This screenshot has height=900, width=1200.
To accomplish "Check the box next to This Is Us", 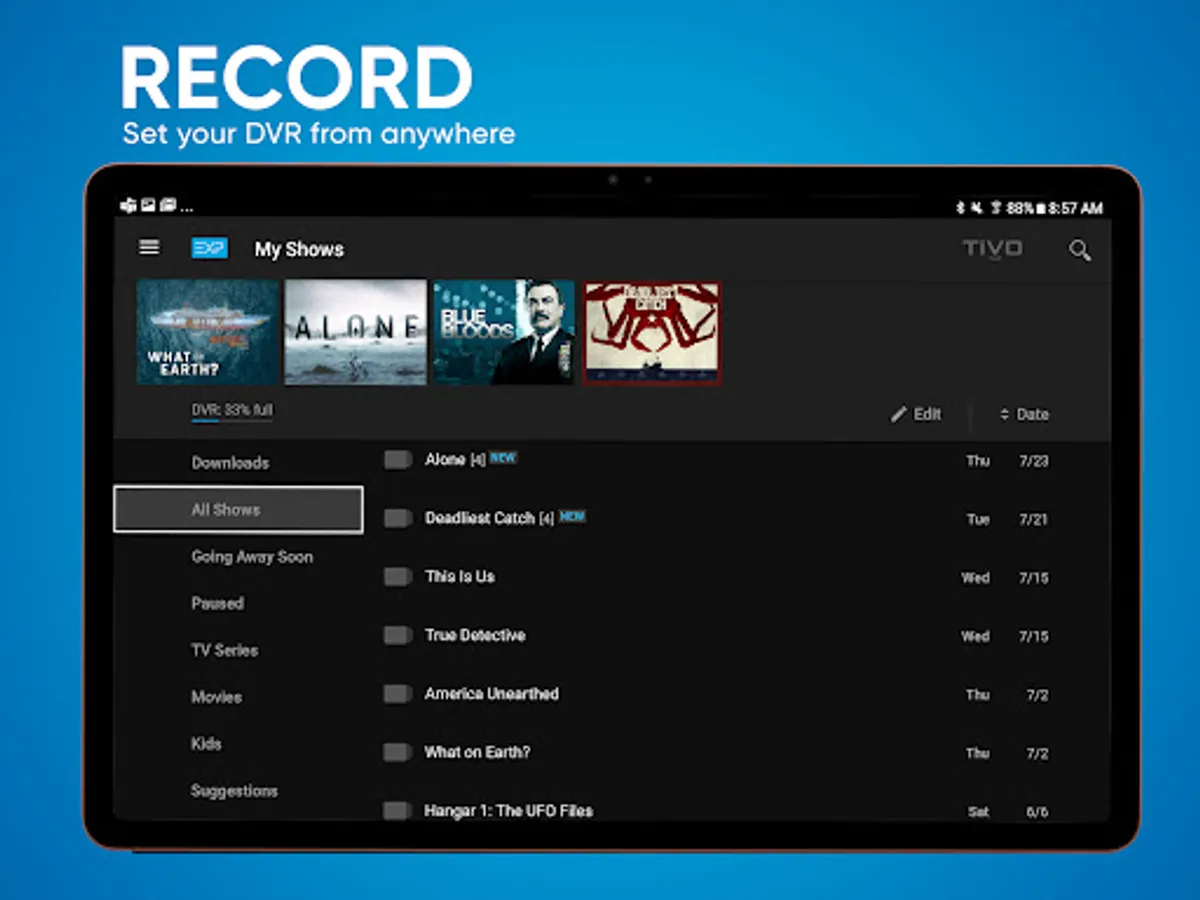I will 398,577.
